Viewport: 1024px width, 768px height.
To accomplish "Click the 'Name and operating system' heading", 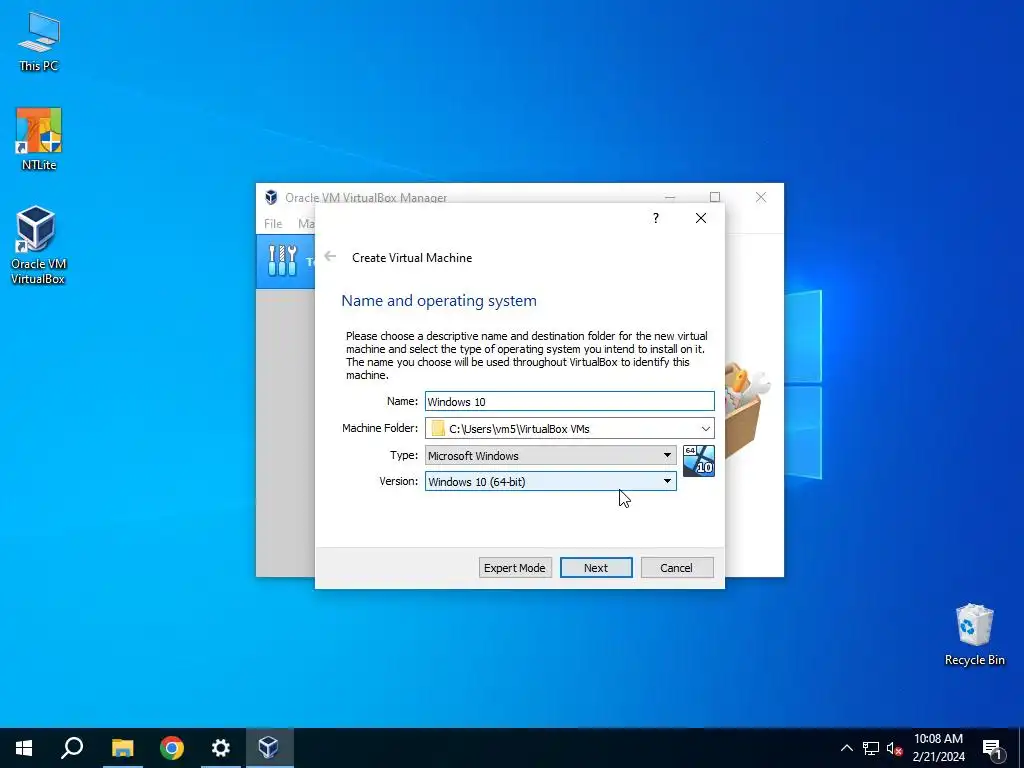I will point(439,300).
